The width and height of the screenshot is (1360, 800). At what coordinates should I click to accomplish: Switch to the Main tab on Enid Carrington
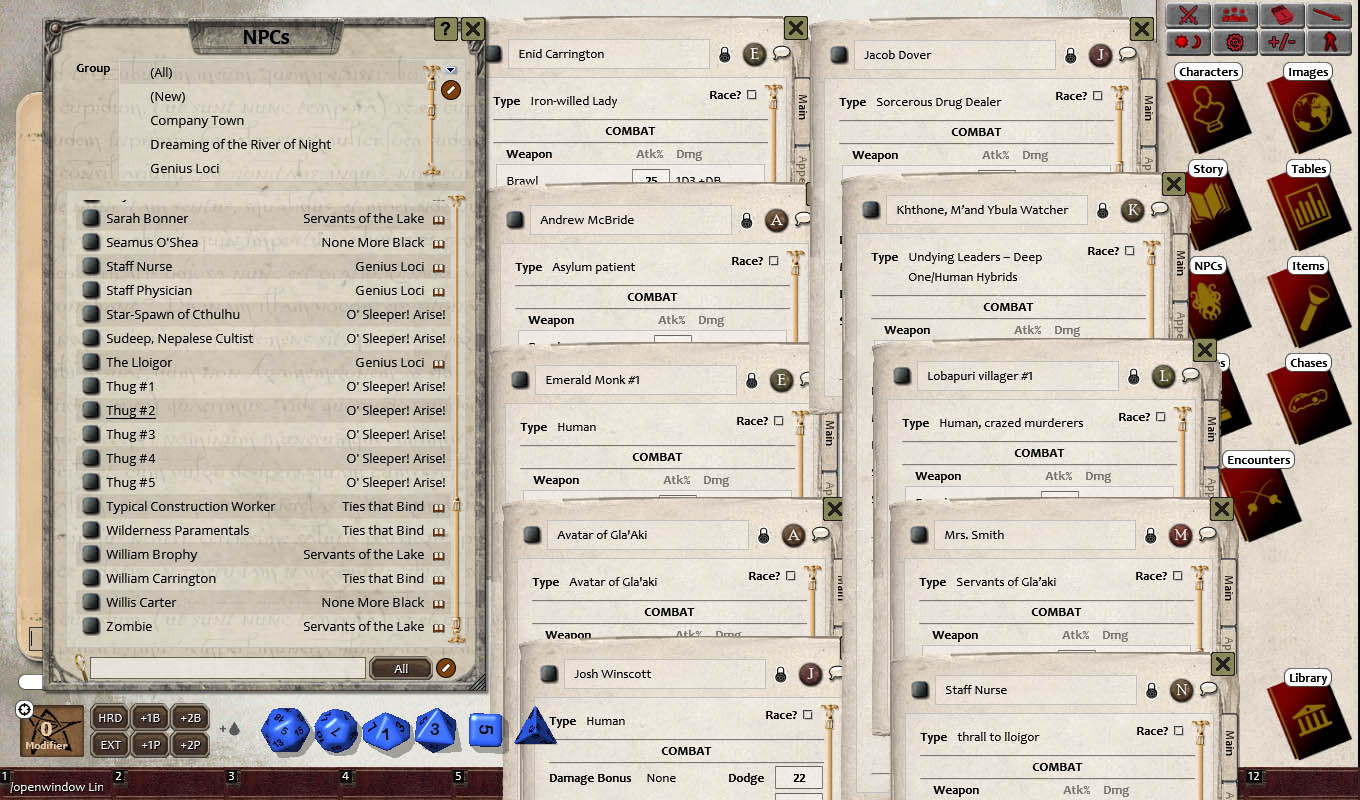802,107
